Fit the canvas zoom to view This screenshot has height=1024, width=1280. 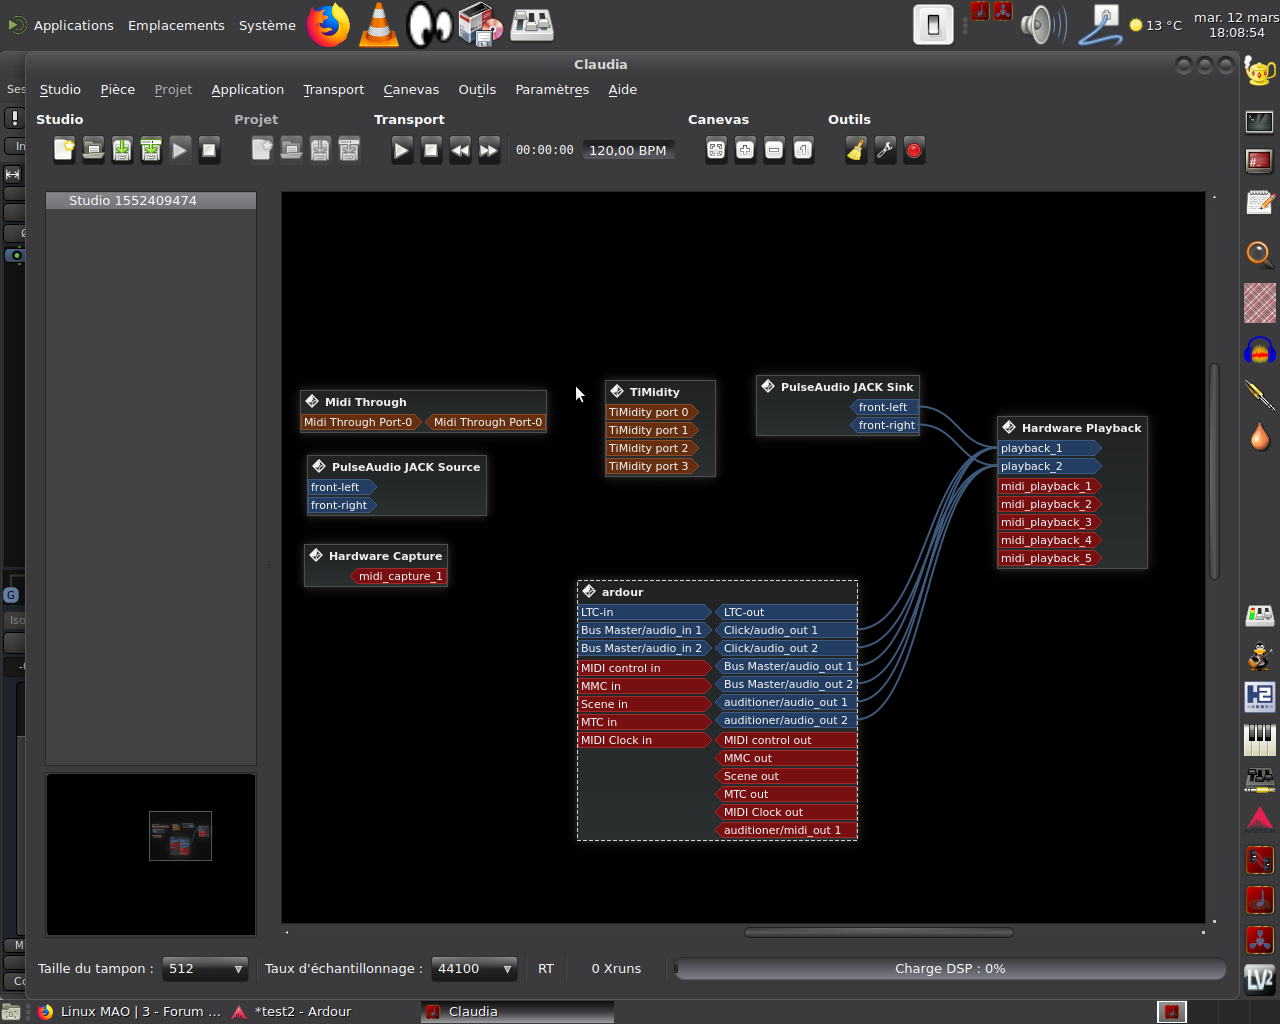coord(716,150)
